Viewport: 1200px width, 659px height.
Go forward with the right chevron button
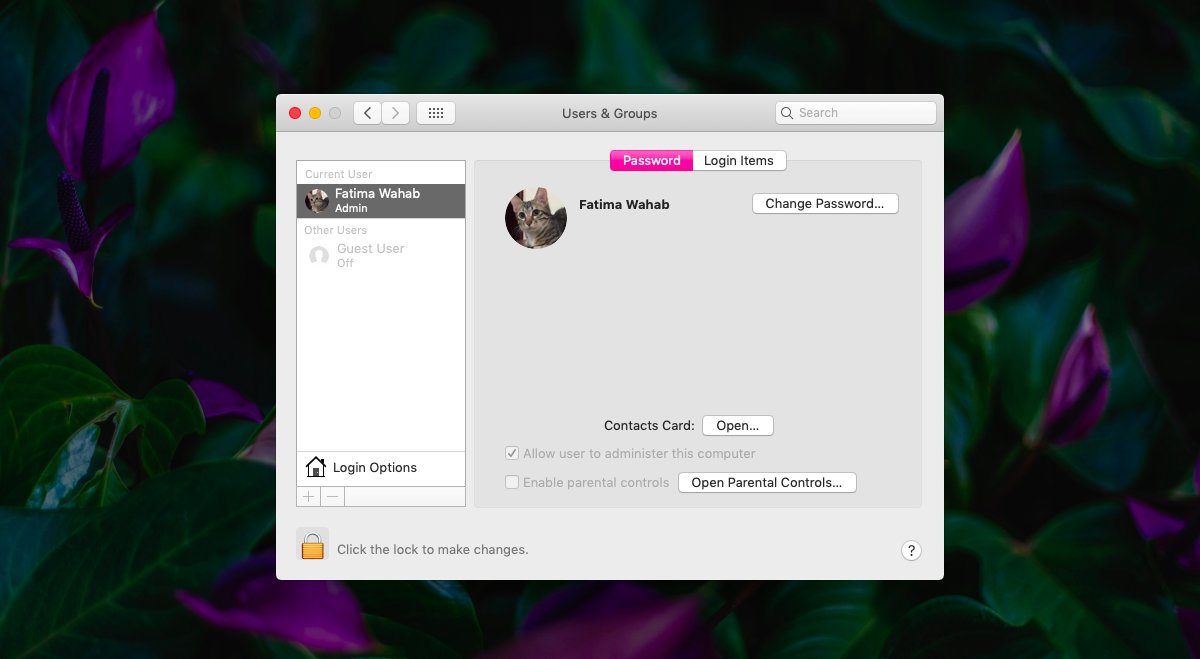pos(396,113)
